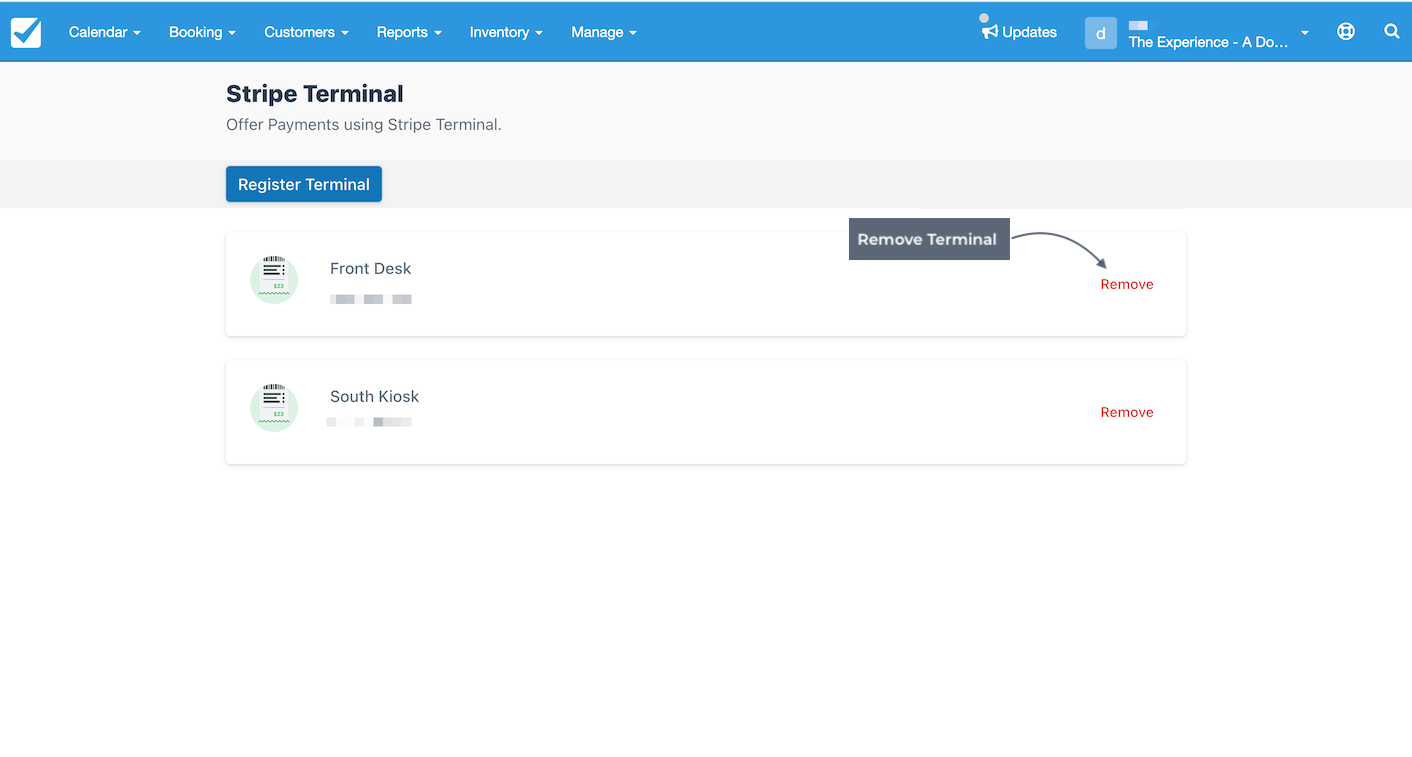This screenshot has height=757, width=1412.
Task: Click the Checkfront checkmark logo
Action: pos(26,32)
